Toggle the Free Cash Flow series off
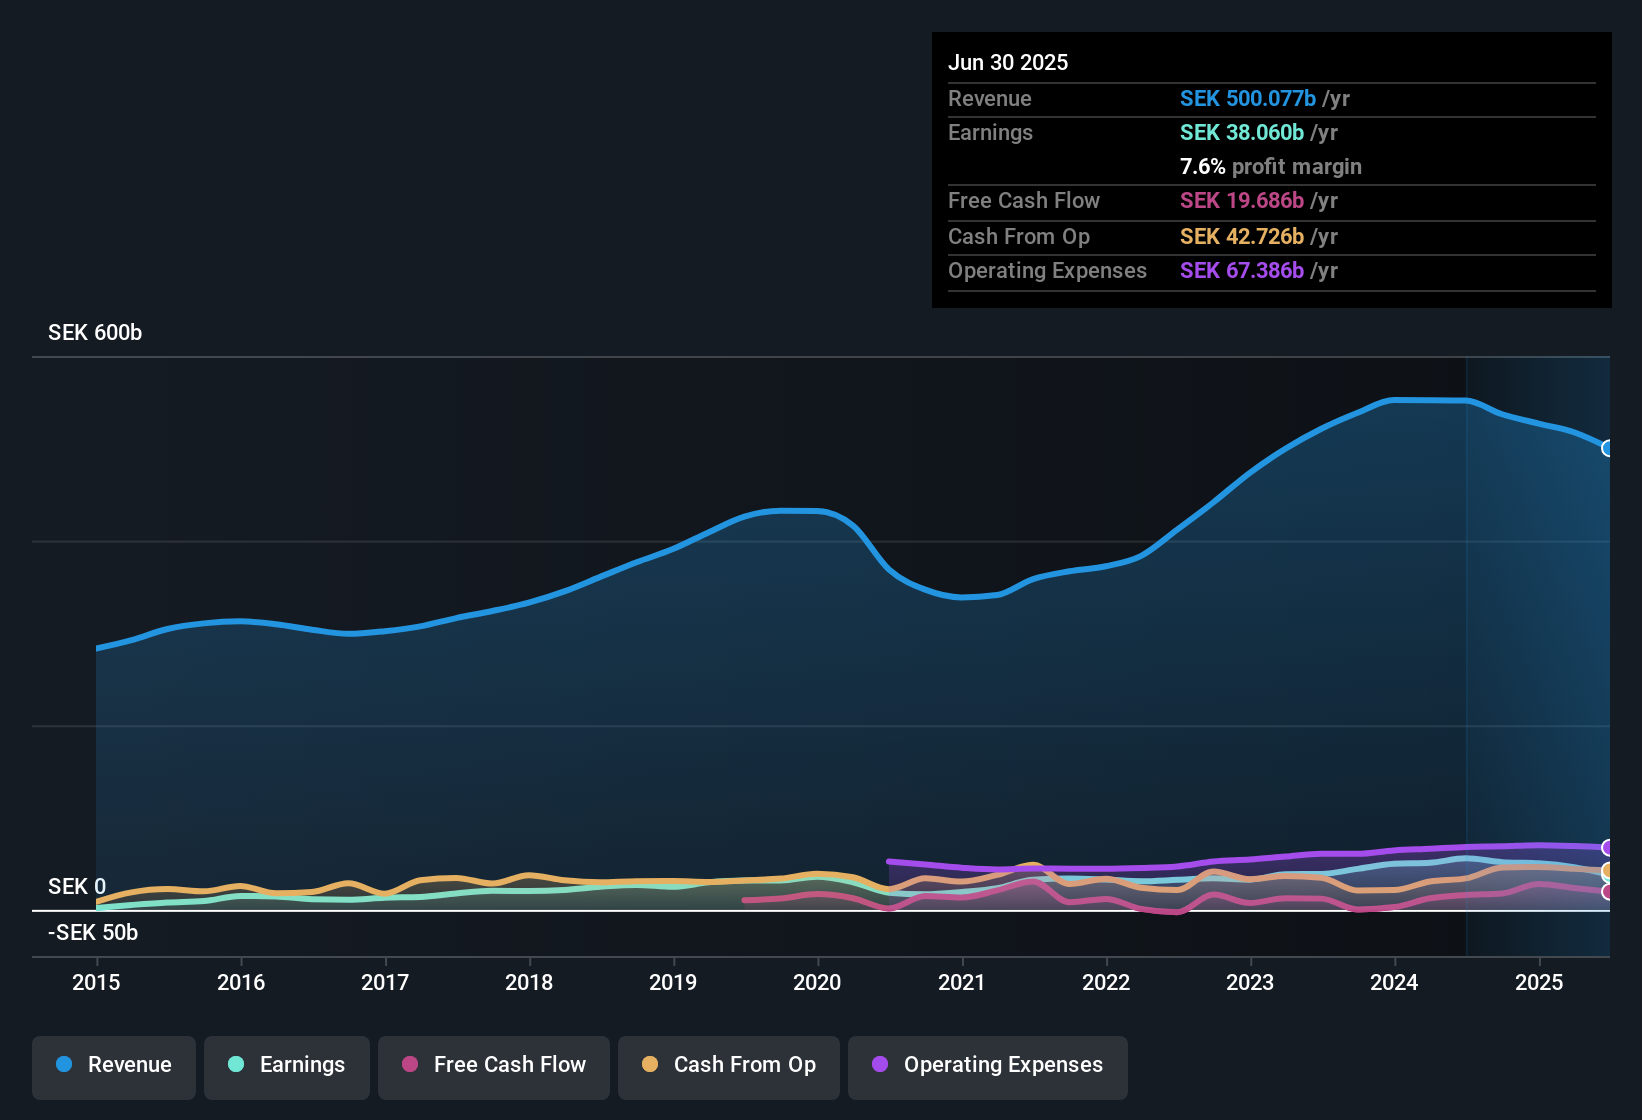 pos(493,1066)
